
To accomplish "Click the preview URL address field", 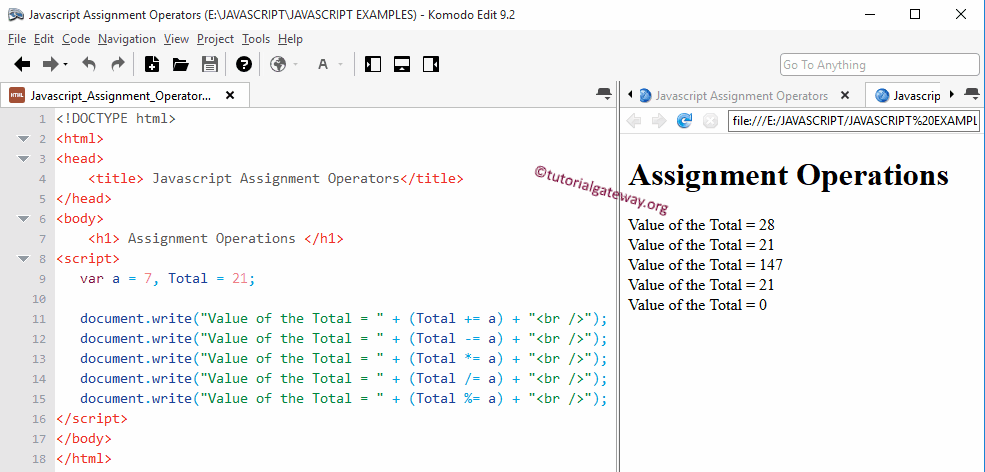I will pos(854,121).
